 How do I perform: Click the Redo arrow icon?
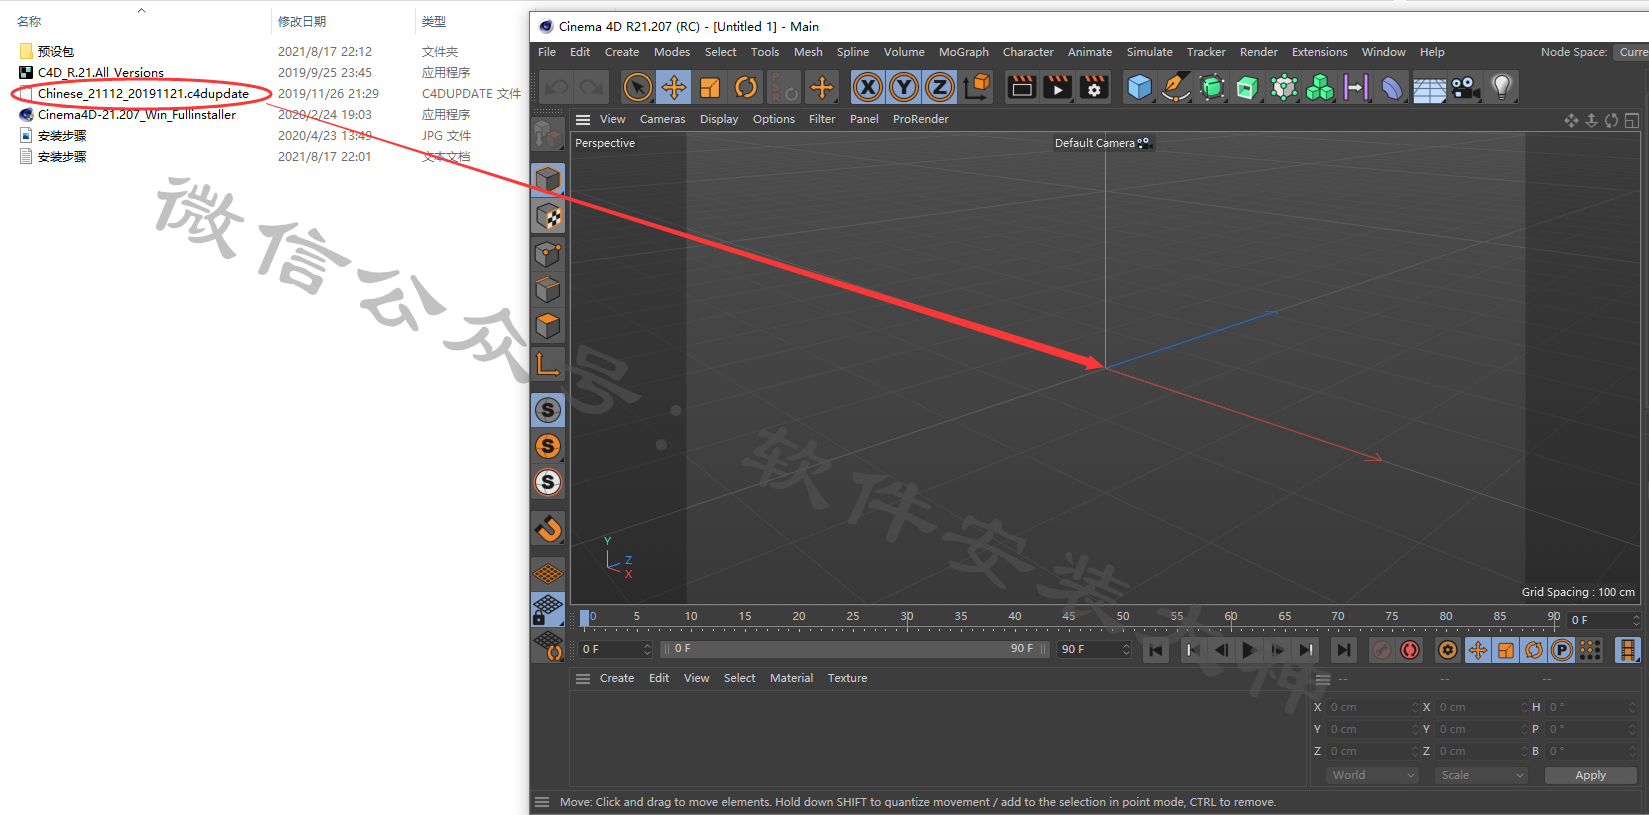[592, 88]
